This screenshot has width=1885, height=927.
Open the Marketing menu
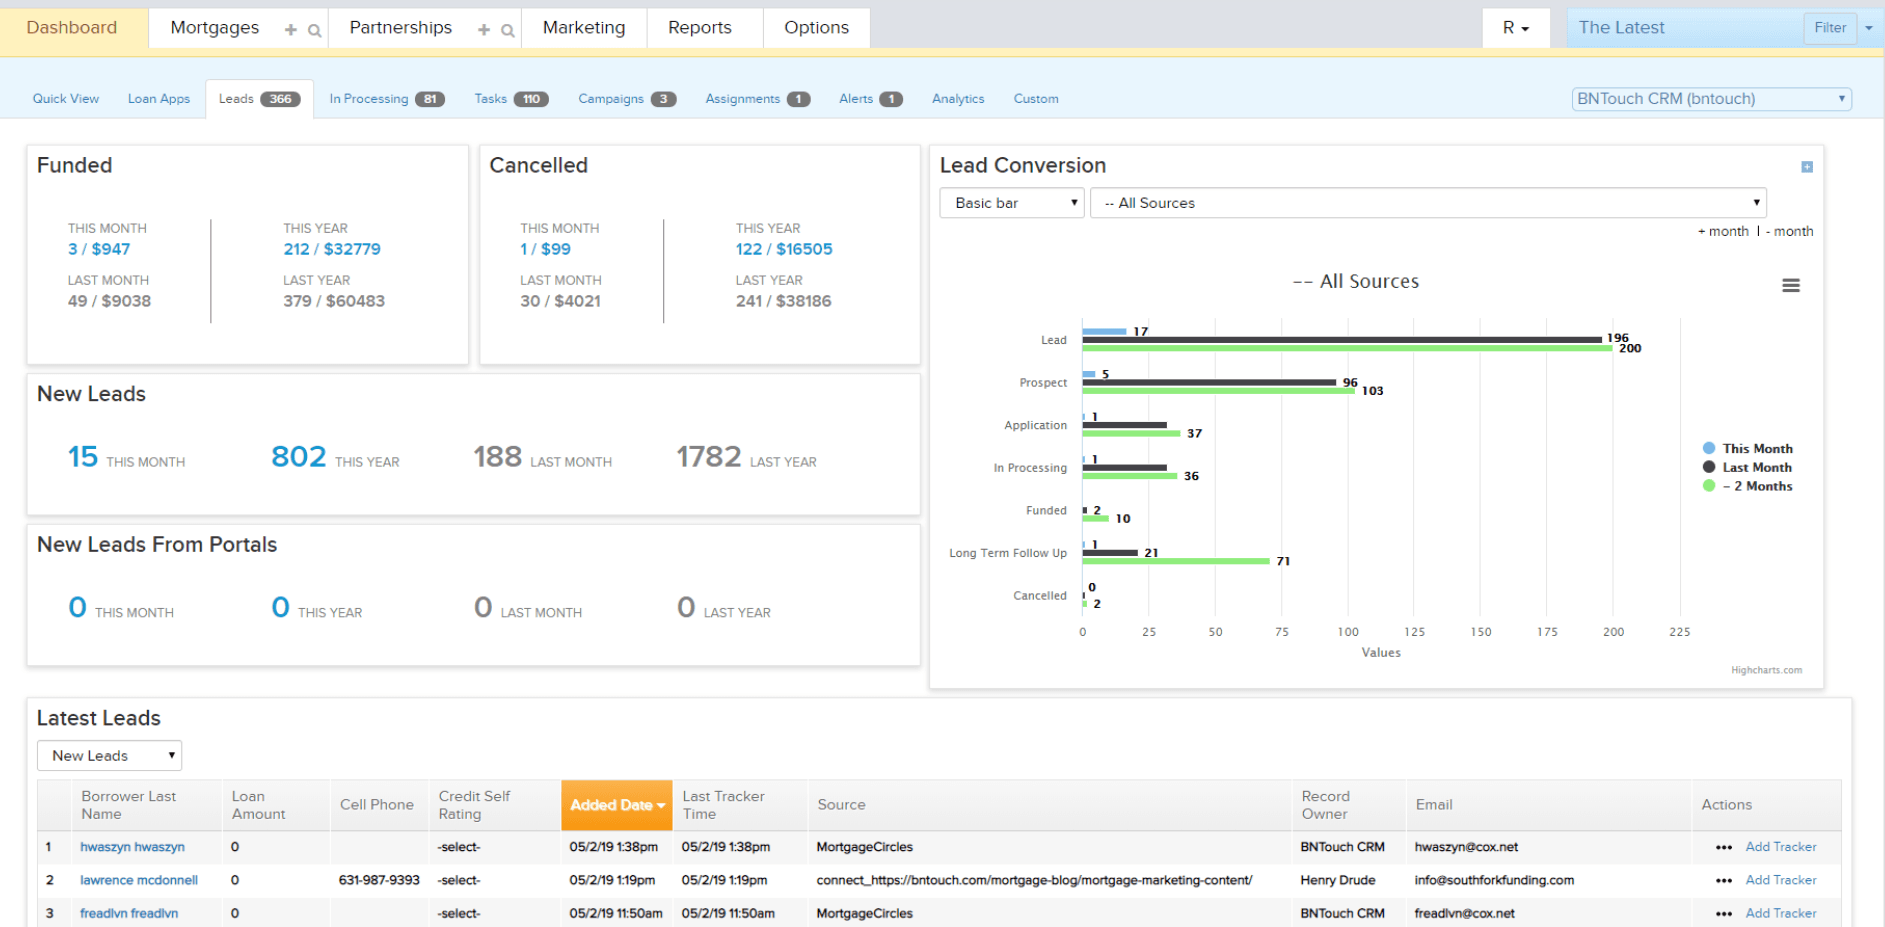pos(584,27)
